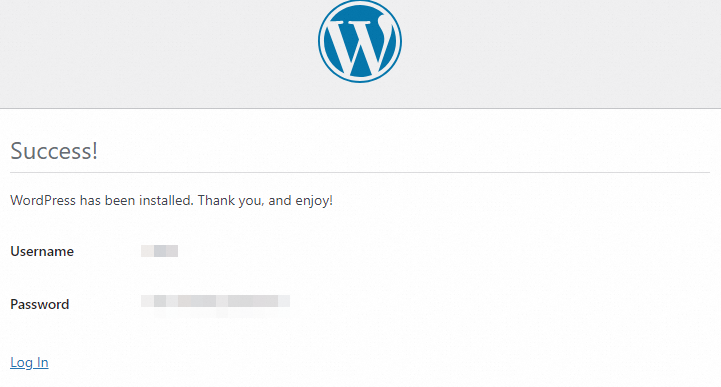The width and height of the screenshot is (721, 387).
Task: Open the Log In link
Action: click(29, 363)
